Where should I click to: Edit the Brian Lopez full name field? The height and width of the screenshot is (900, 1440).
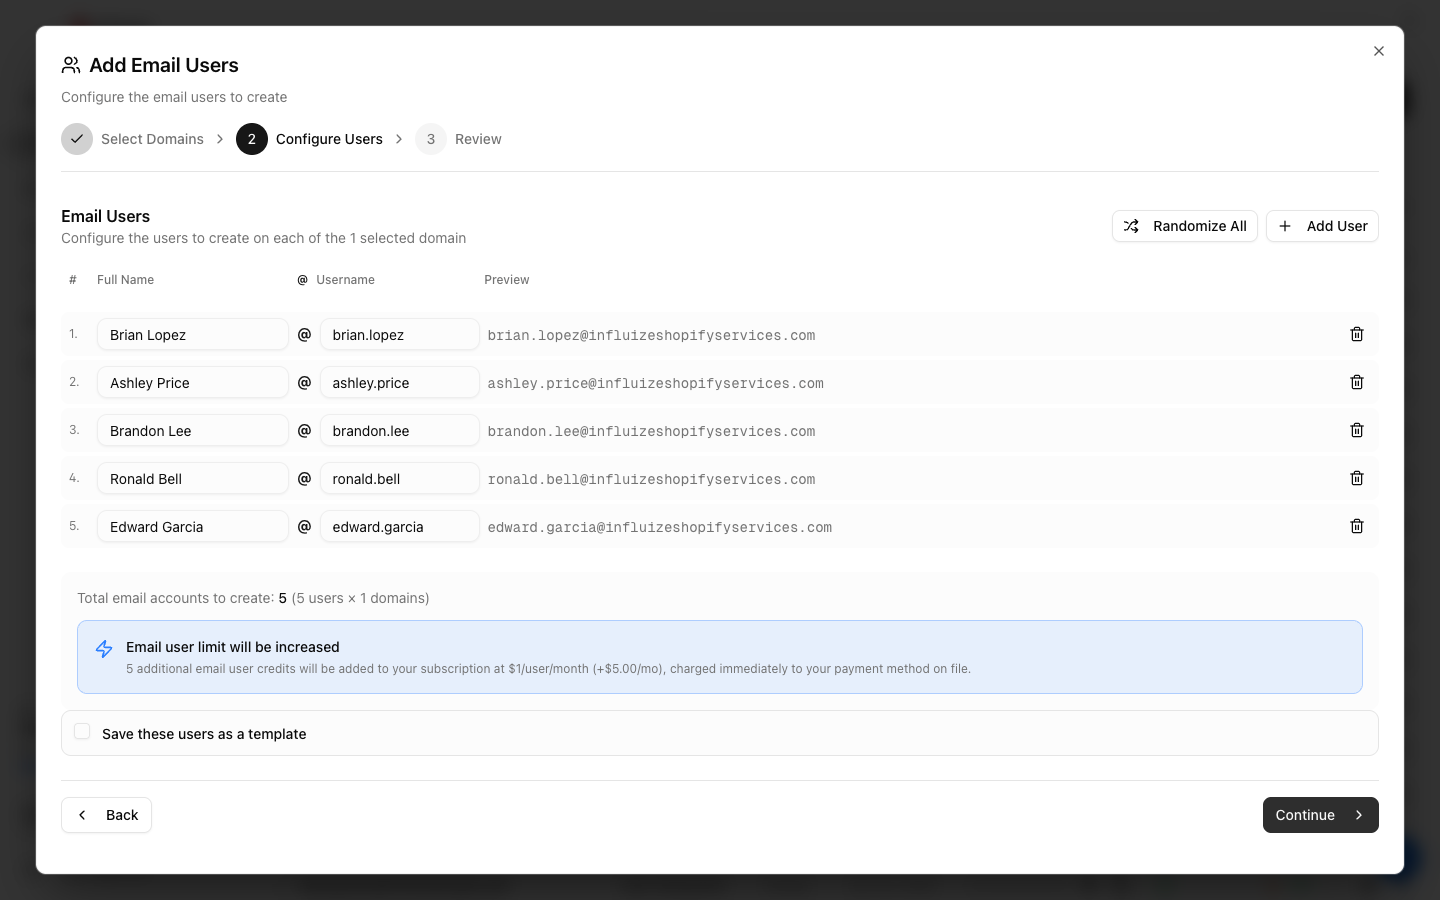point(193,334)
